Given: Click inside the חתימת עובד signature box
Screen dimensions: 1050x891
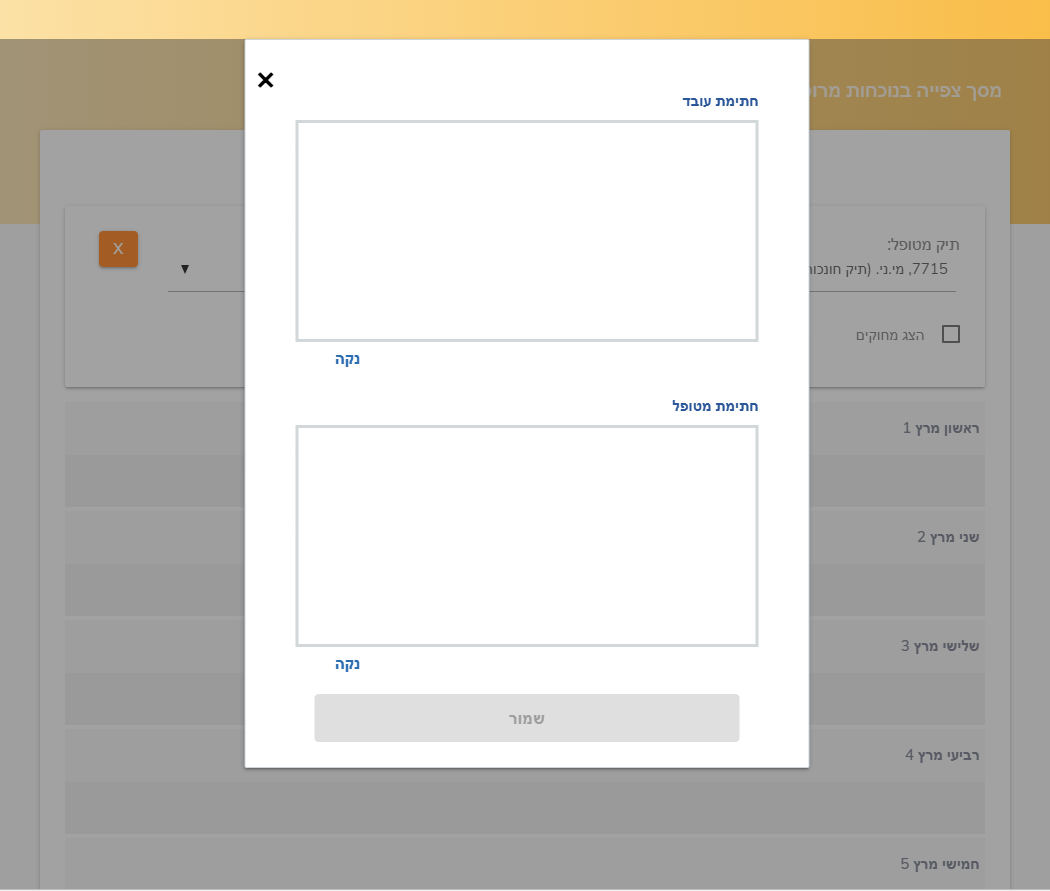Looking at the screenshot, I should pyautogui.click(x=526, y=231).
